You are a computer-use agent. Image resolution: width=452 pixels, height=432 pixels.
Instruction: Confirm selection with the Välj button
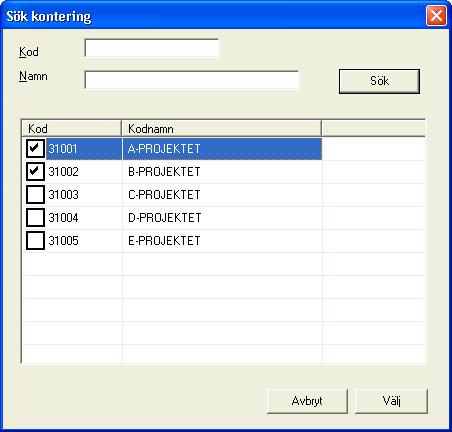click(391, 401)
